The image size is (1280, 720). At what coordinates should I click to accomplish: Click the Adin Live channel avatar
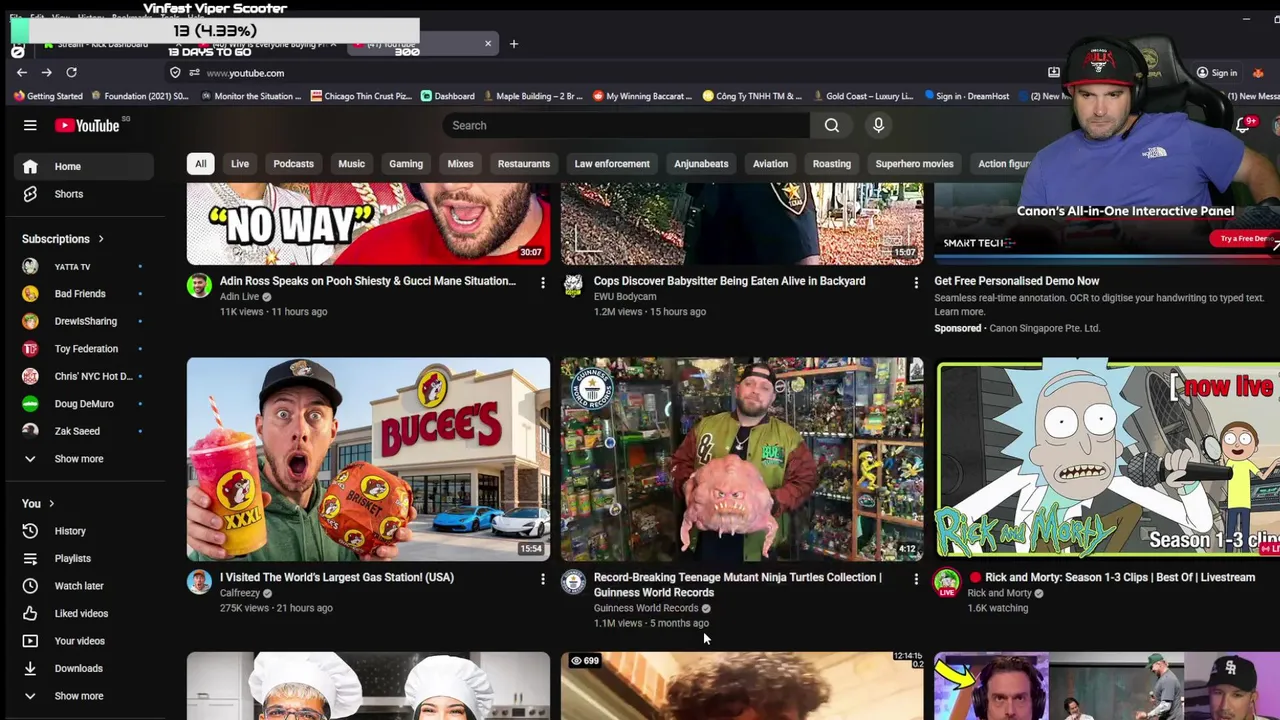point(199,286)
